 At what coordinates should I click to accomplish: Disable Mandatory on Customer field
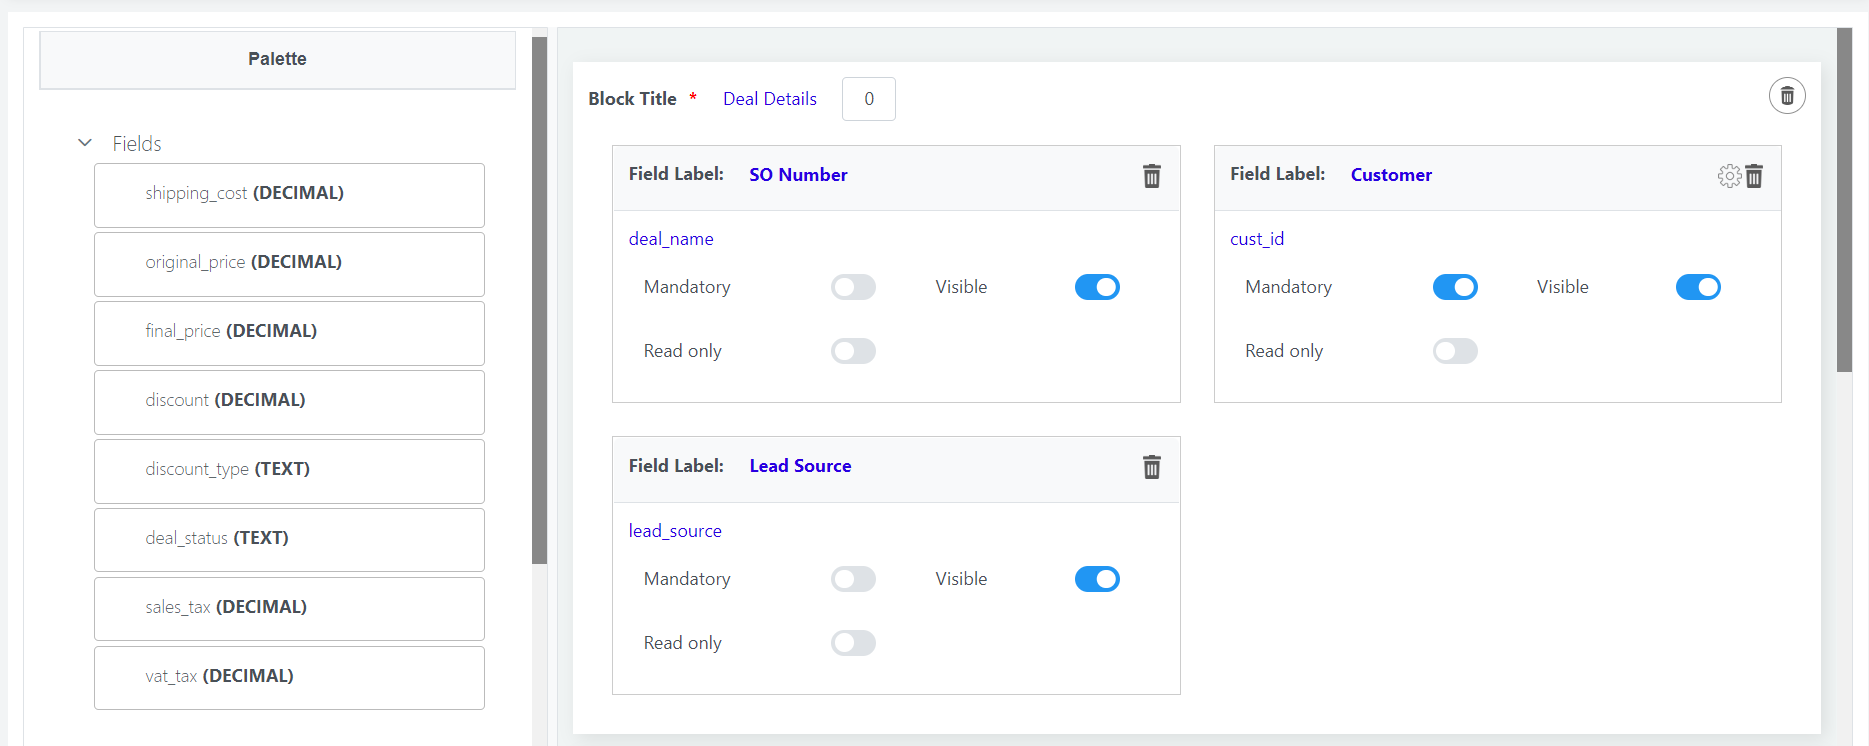pyautogui.click(x=1454, y=287)
